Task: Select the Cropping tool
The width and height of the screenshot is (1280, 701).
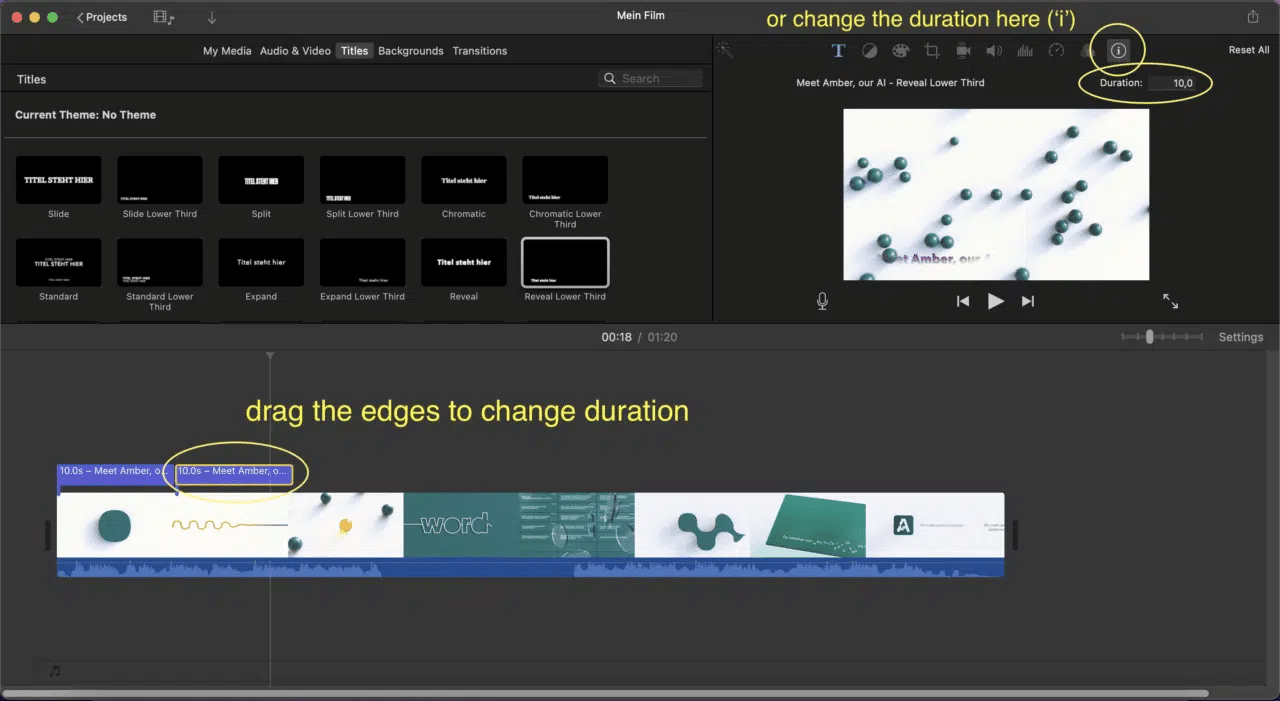Action: [932, 51]
